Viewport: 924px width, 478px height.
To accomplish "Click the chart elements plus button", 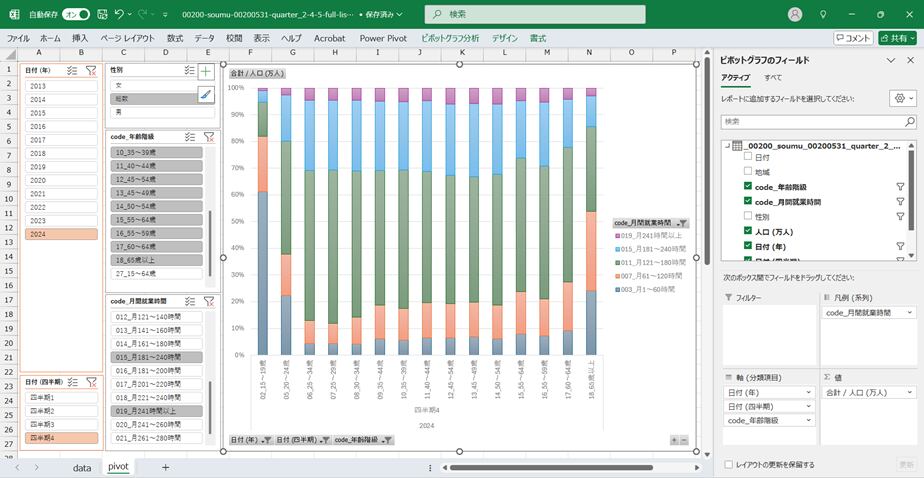I will point(205,72).
